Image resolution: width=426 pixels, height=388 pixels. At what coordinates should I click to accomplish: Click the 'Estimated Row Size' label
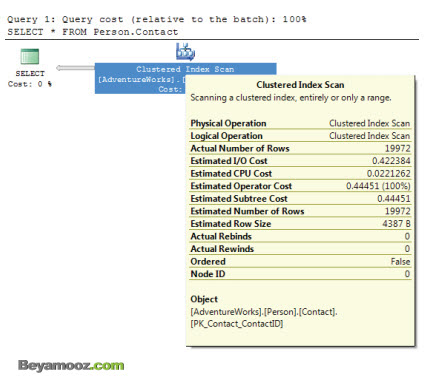coord(231,224)
